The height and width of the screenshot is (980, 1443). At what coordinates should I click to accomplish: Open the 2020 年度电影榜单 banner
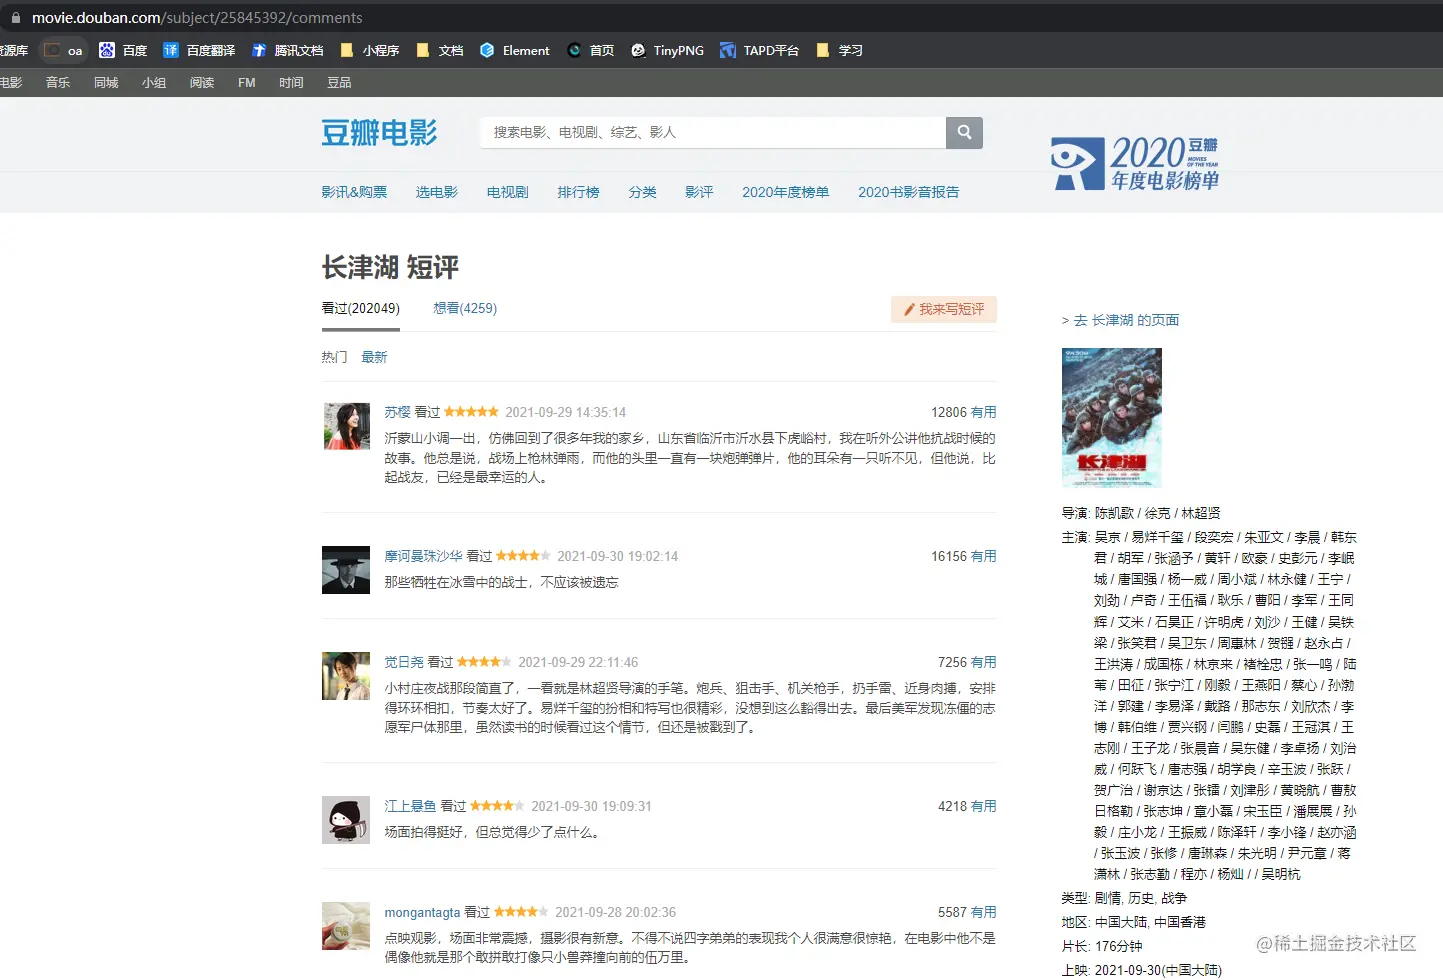click(1135, 164)
